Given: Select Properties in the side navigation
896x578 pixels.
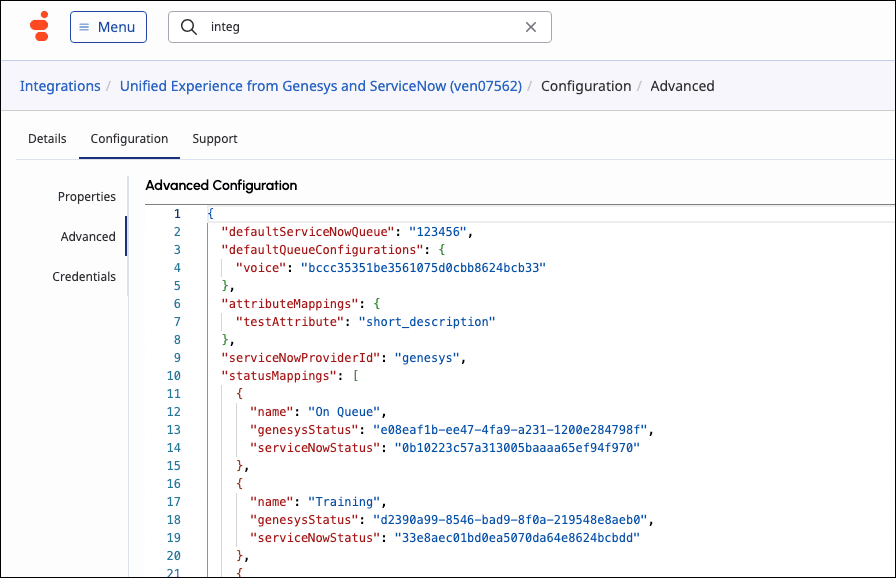Looking at the screenshot, I should point(87,196).
